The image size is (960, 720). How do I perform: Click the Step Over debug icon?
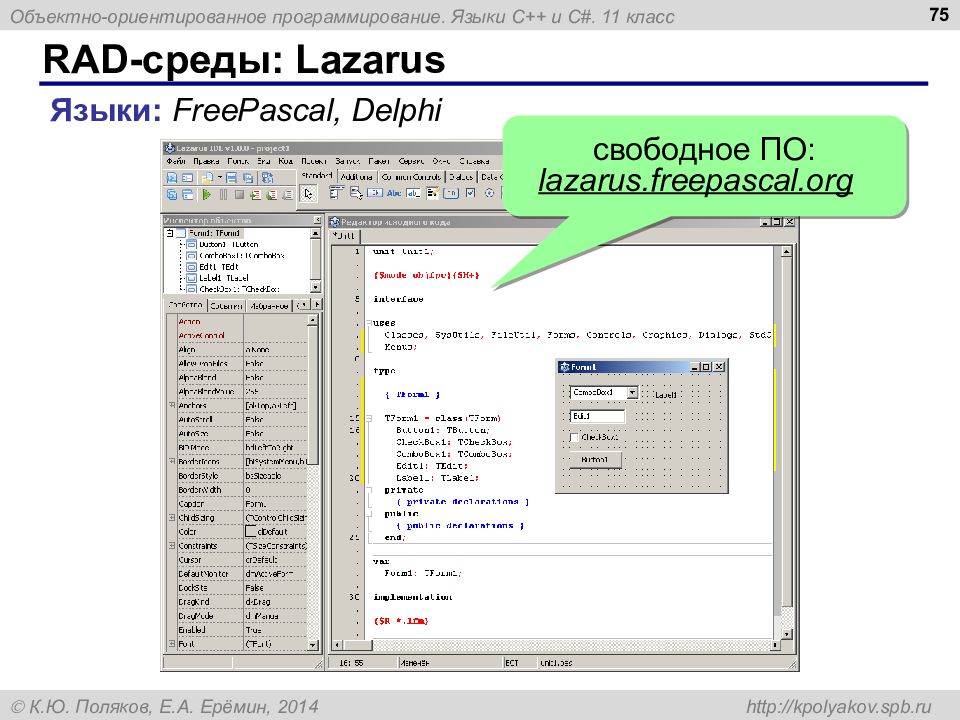271,194
